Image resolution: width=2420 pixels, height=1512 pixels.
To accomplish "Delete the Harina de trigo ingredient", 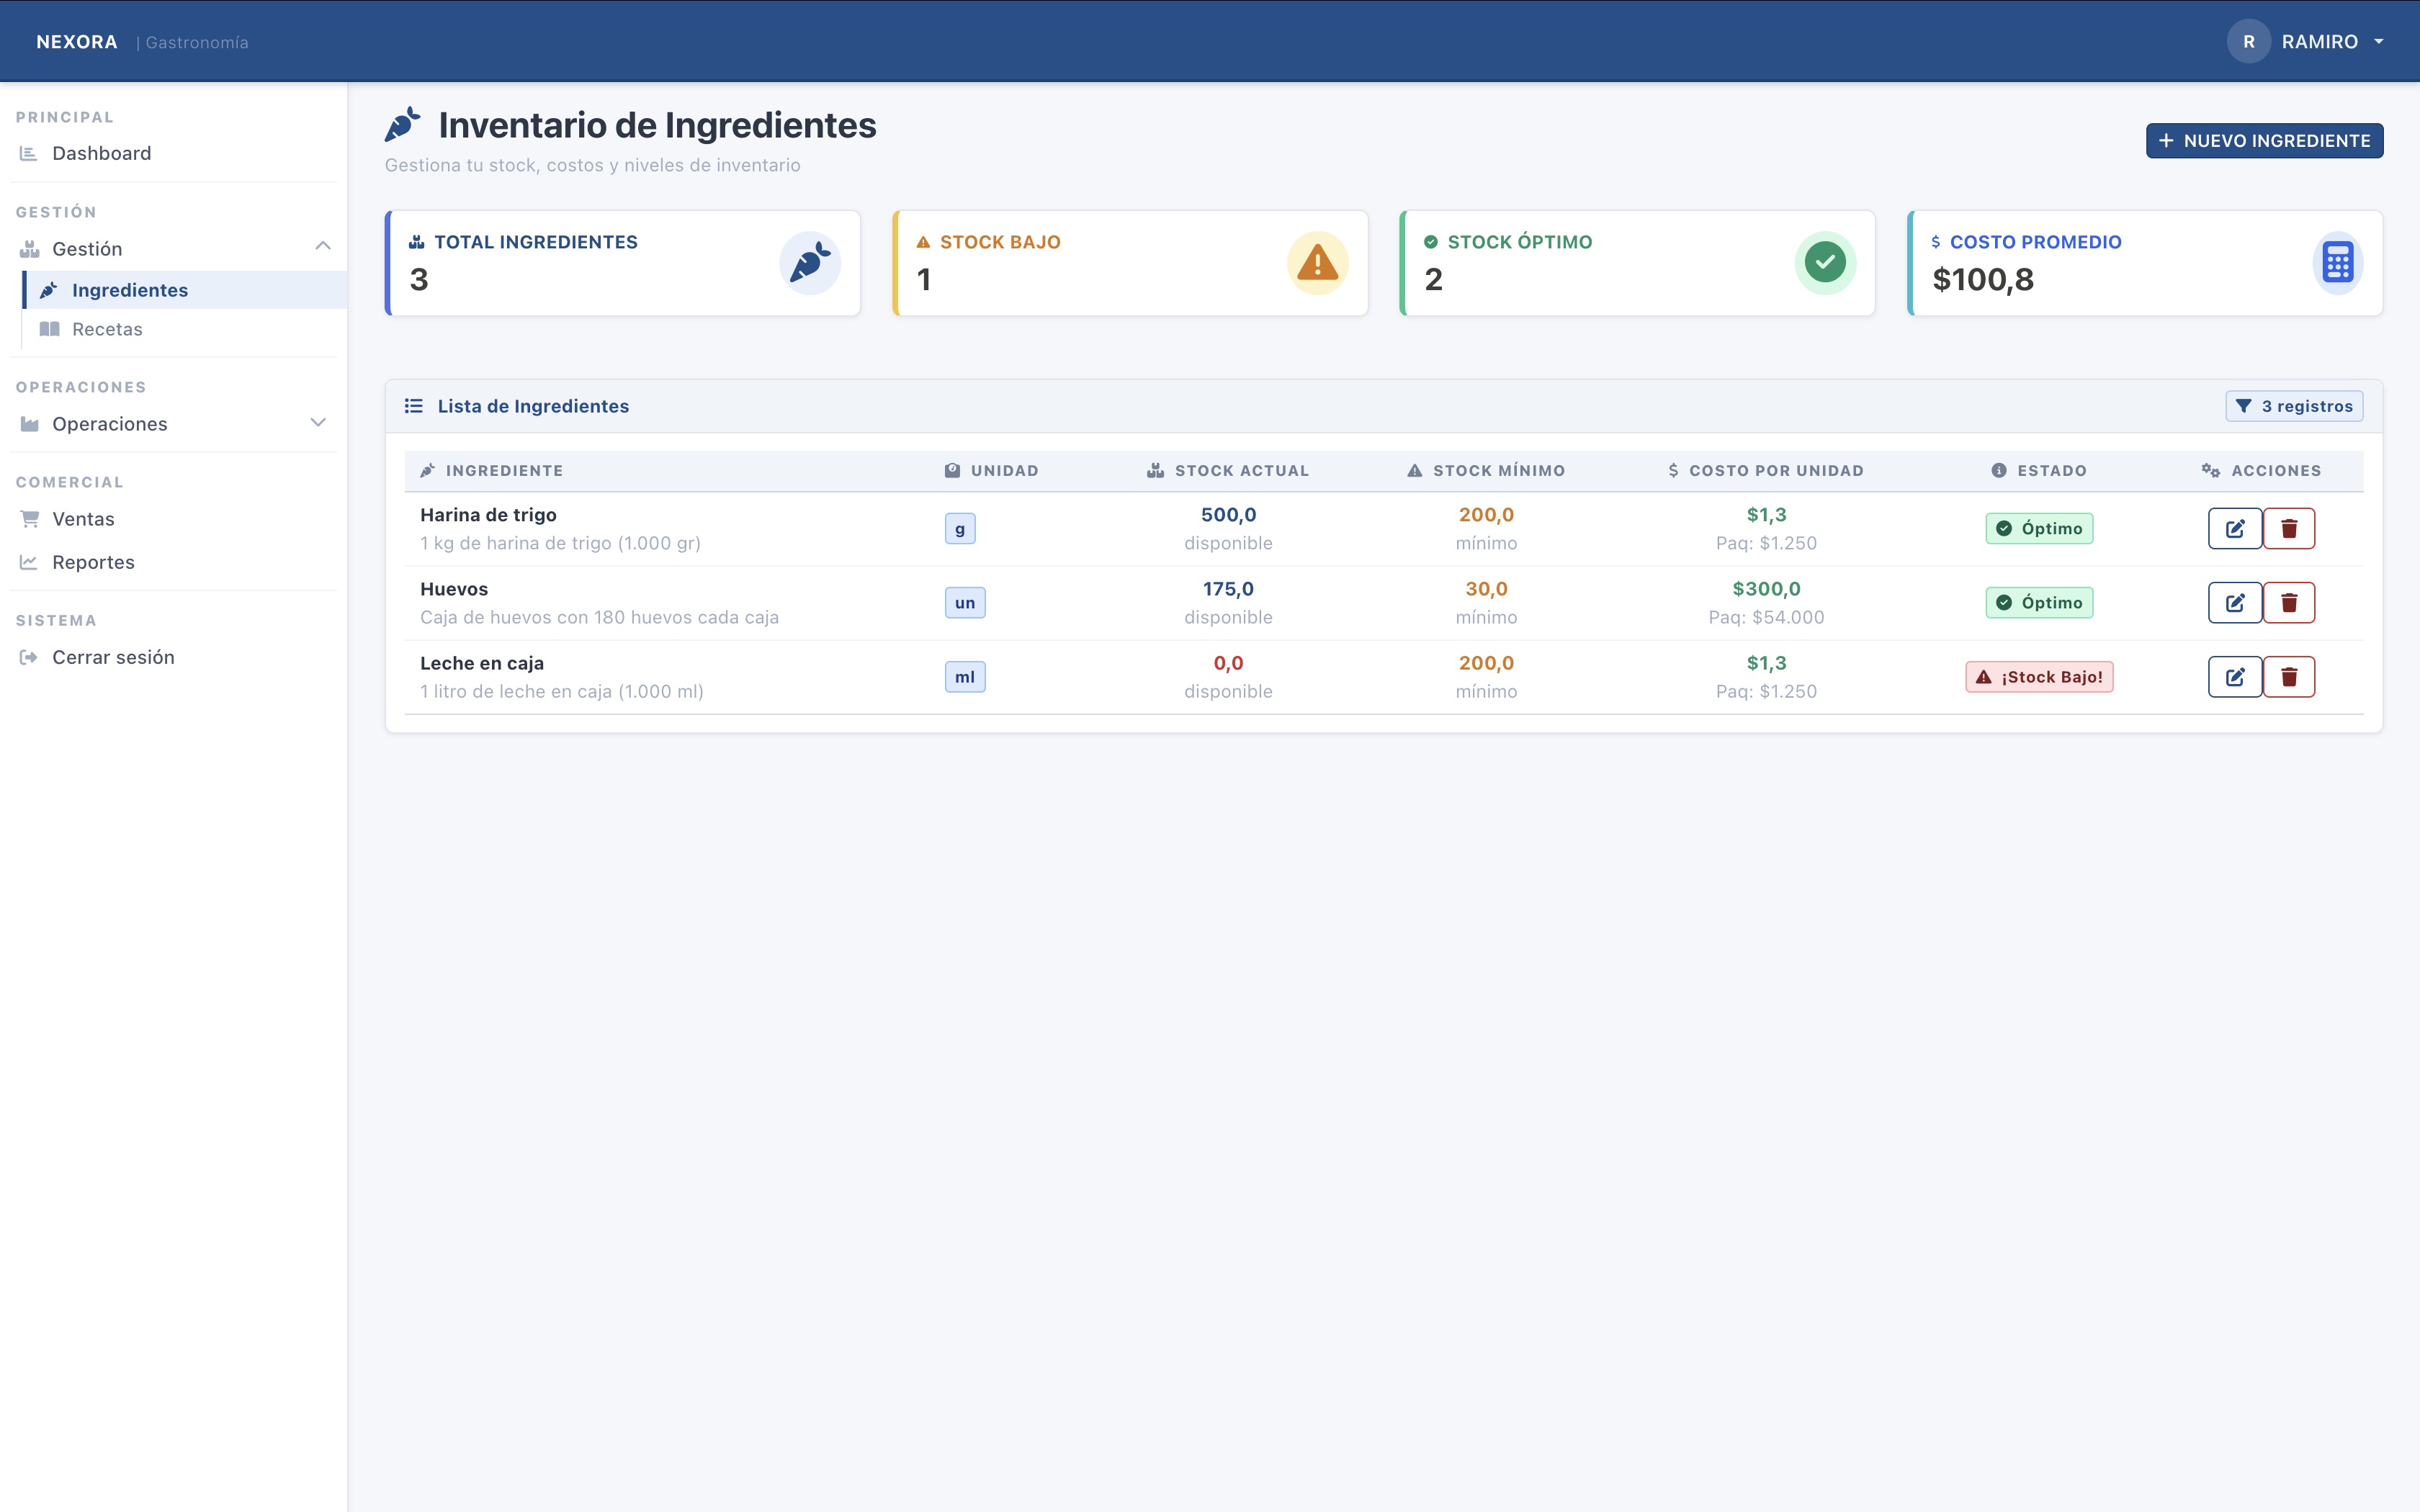I will [x=2289, y=528].
